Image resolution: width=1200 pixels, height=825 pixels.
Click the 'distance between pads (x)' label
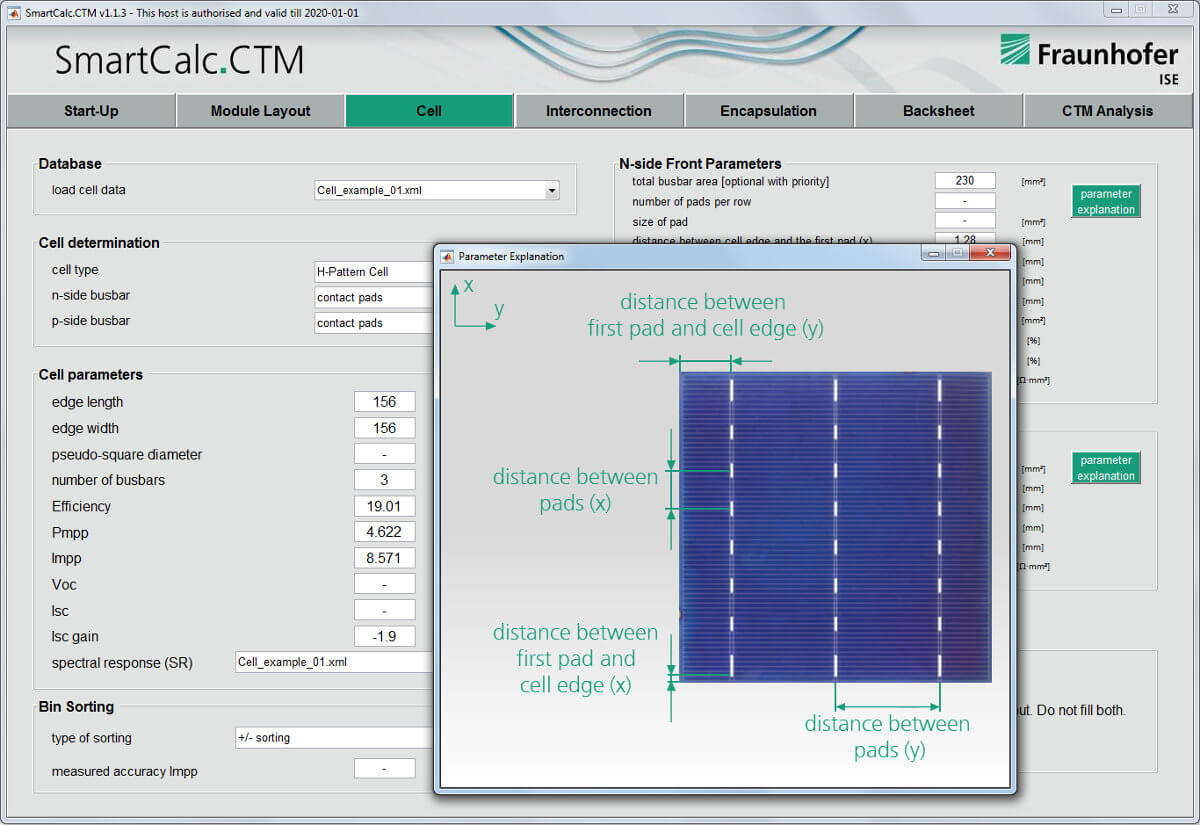pos(575,490)
